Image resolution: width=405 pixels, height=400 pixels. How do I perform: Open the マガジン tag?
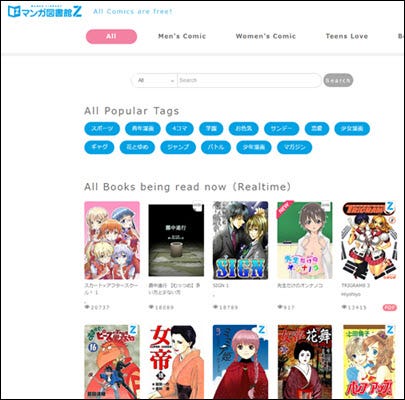(294, 147)
